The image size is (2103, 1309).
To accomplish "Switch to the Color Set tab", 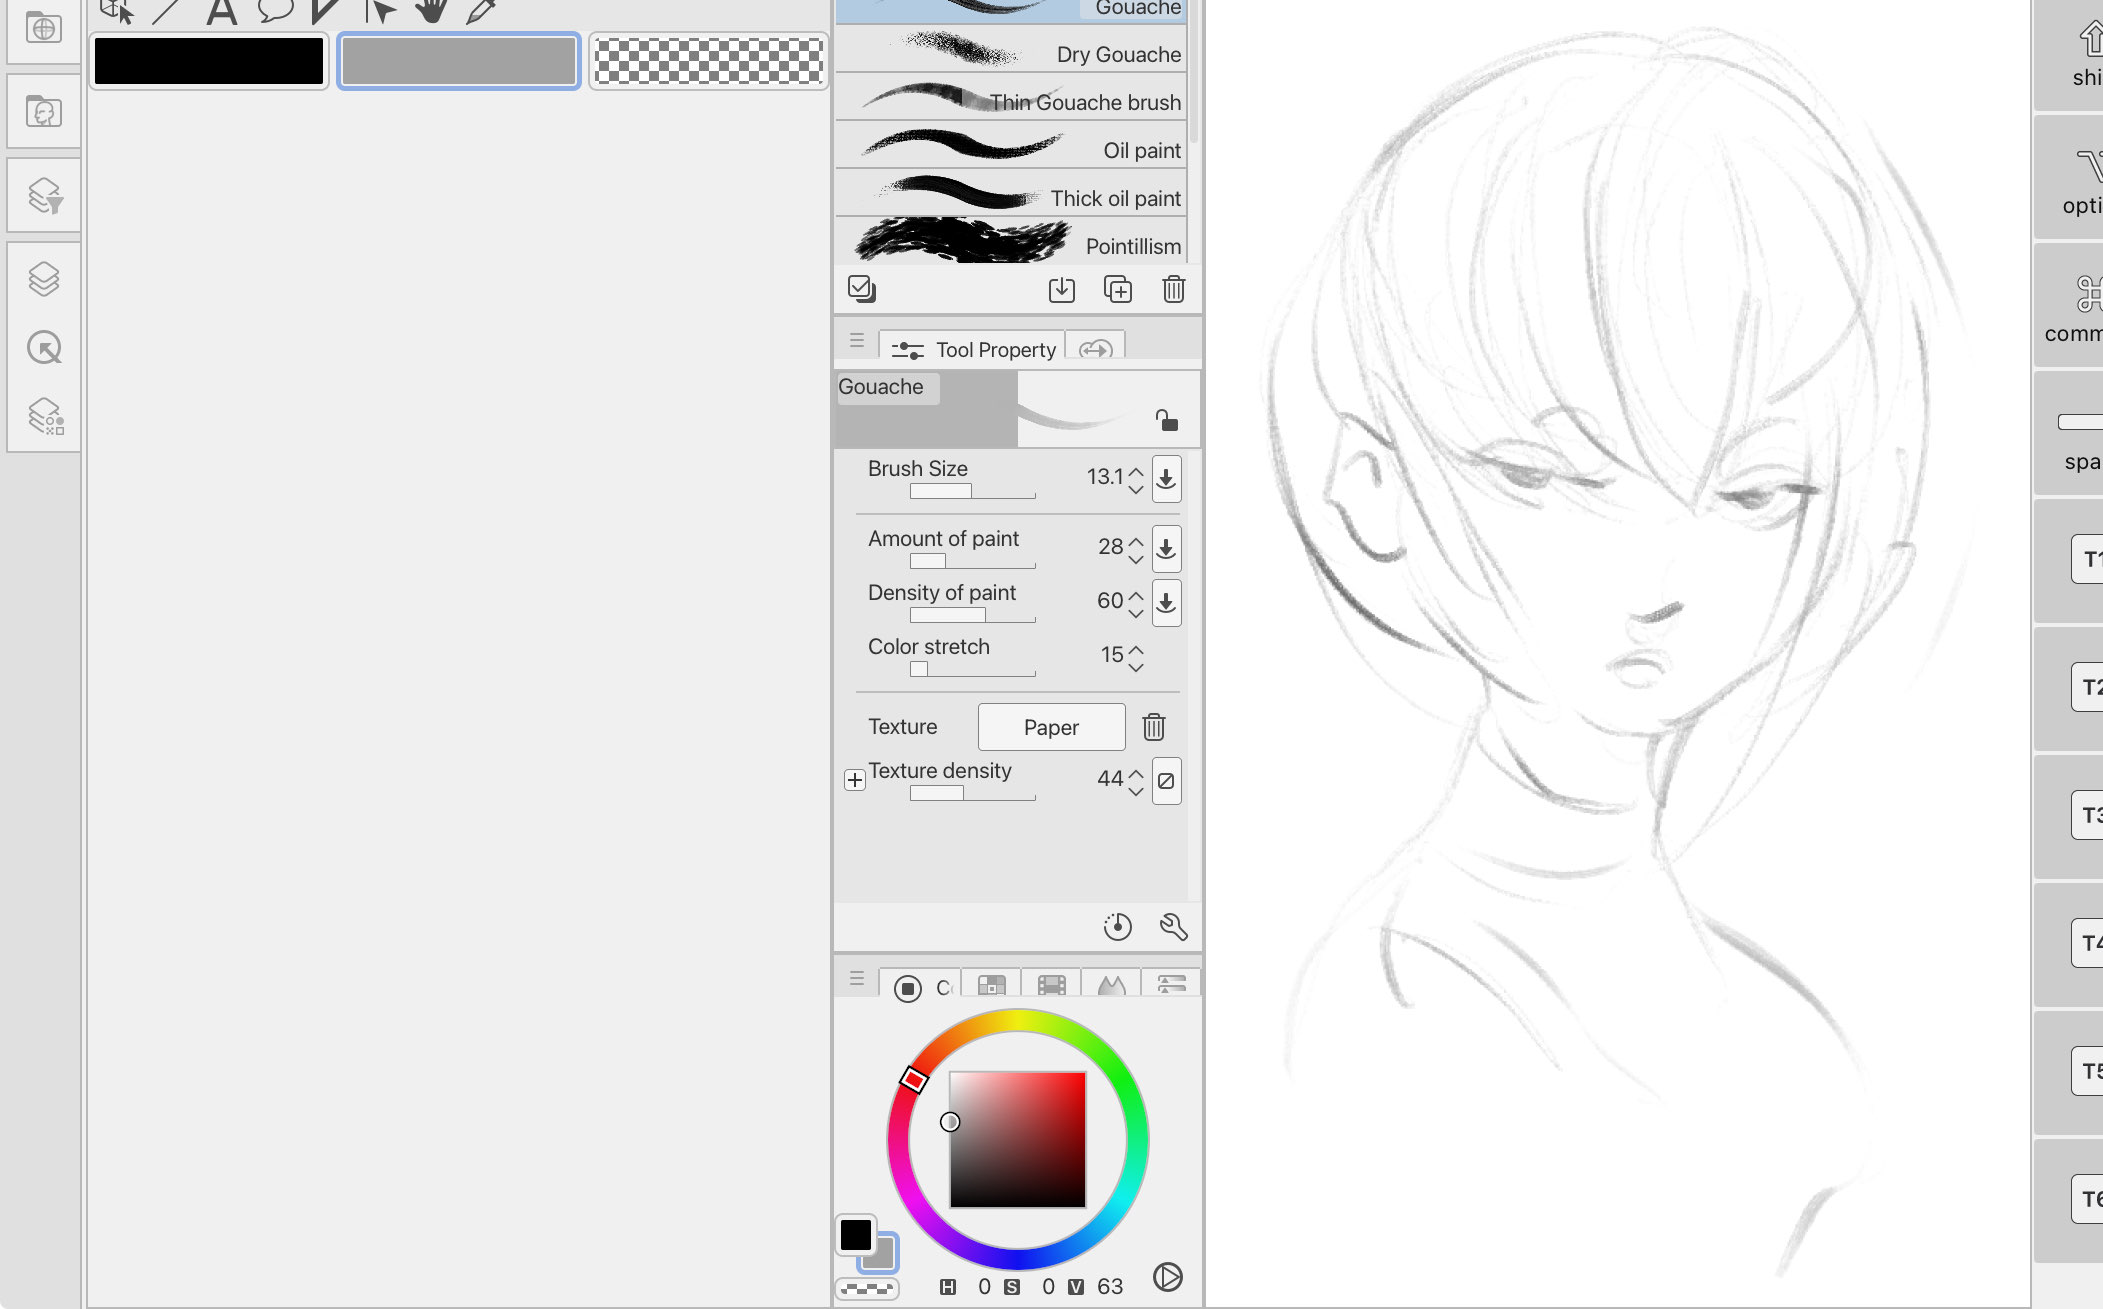I will coord(991,986).
